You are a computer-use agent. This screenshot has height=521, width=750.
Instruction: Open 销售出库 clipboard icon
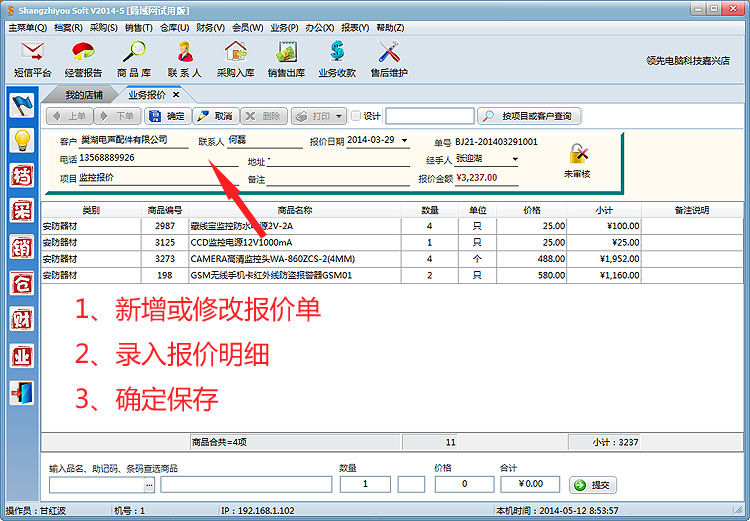pos(286,58)
